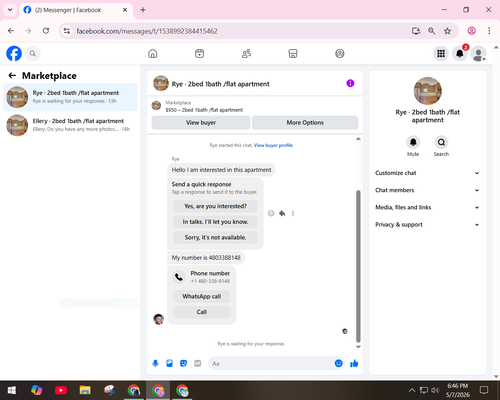Attach a photo using the image icon
This screenshot has width=500, height=400.
[169, 363]
